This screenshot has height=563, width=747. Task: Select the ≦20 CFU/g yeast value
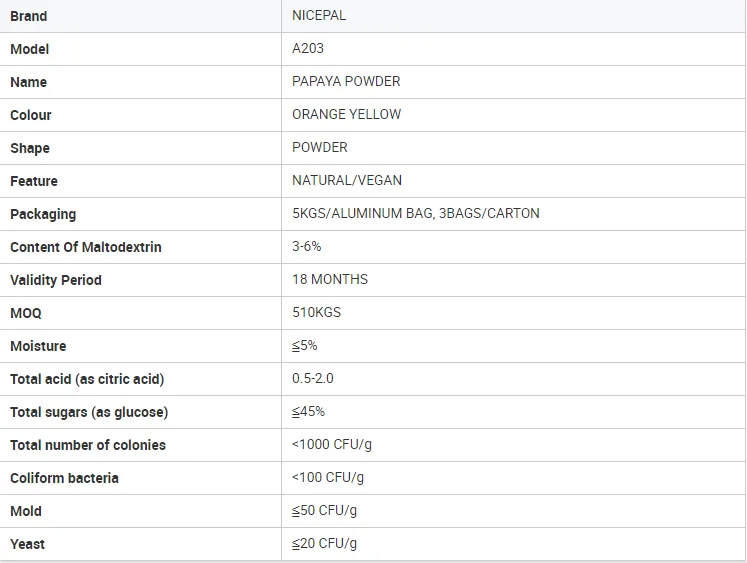324,543
